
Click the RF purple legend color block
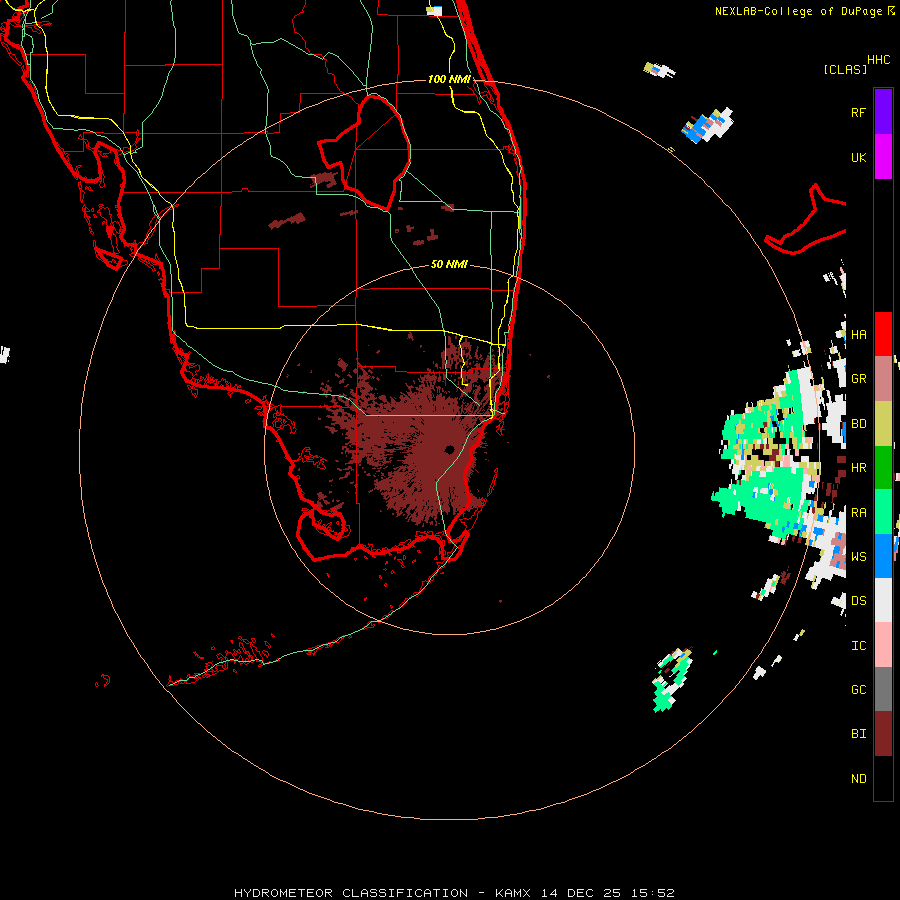pos(883,112)
